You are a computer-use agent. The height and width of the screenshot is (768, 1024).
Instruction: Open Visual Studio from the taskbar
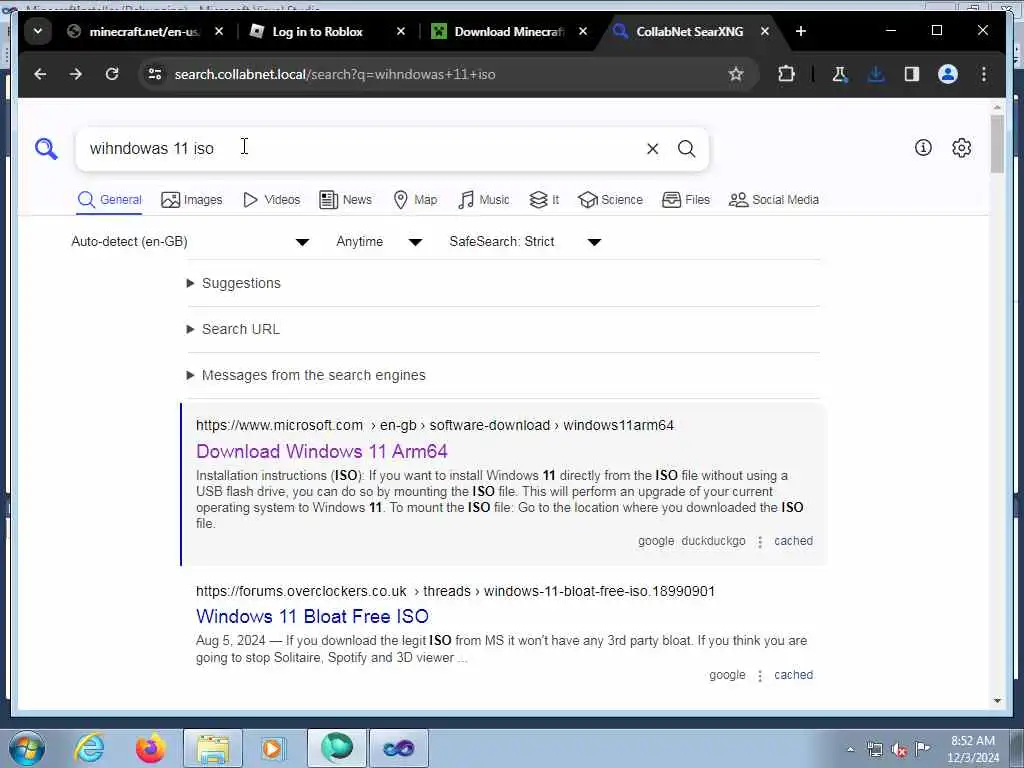tap(399, 748)
